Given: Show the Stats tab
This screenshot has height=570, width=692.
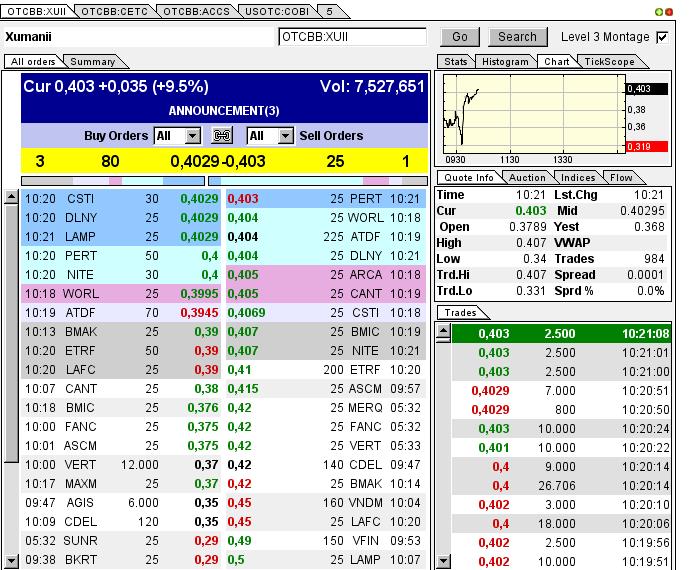Looking at the screenshot, I should point(456,62).
